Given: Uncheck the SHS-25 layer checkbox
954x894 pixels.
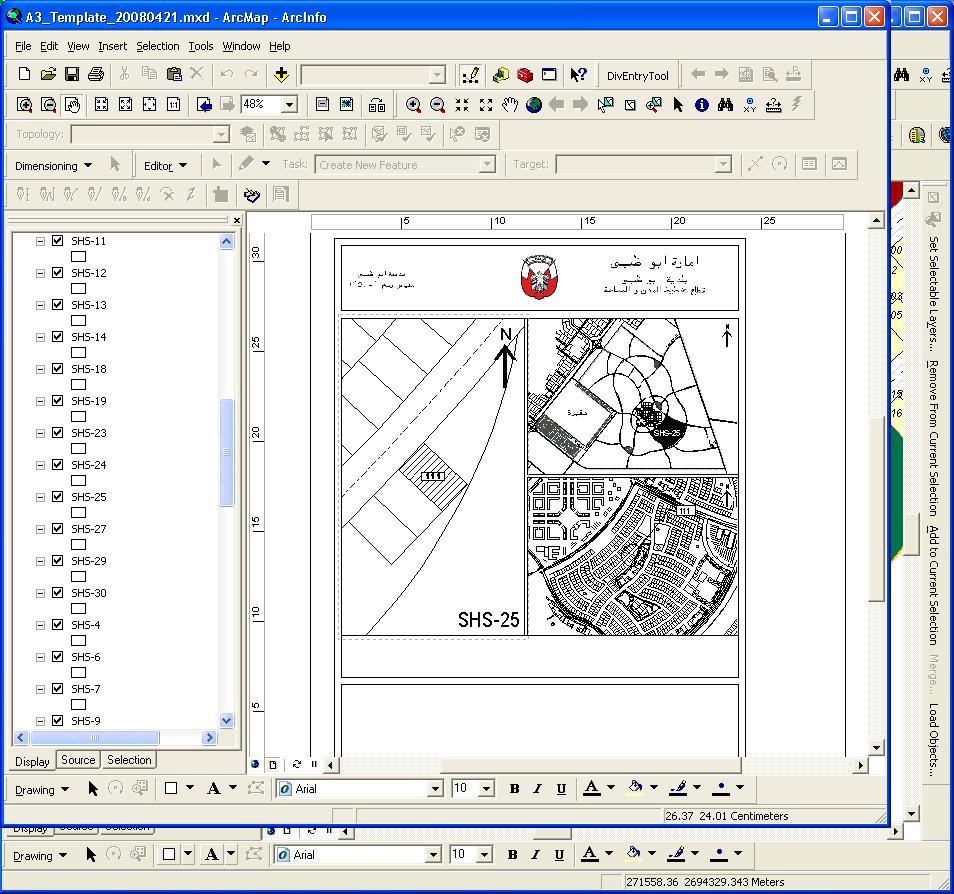Looking at the screenshot, I should (x=58, y=497).
